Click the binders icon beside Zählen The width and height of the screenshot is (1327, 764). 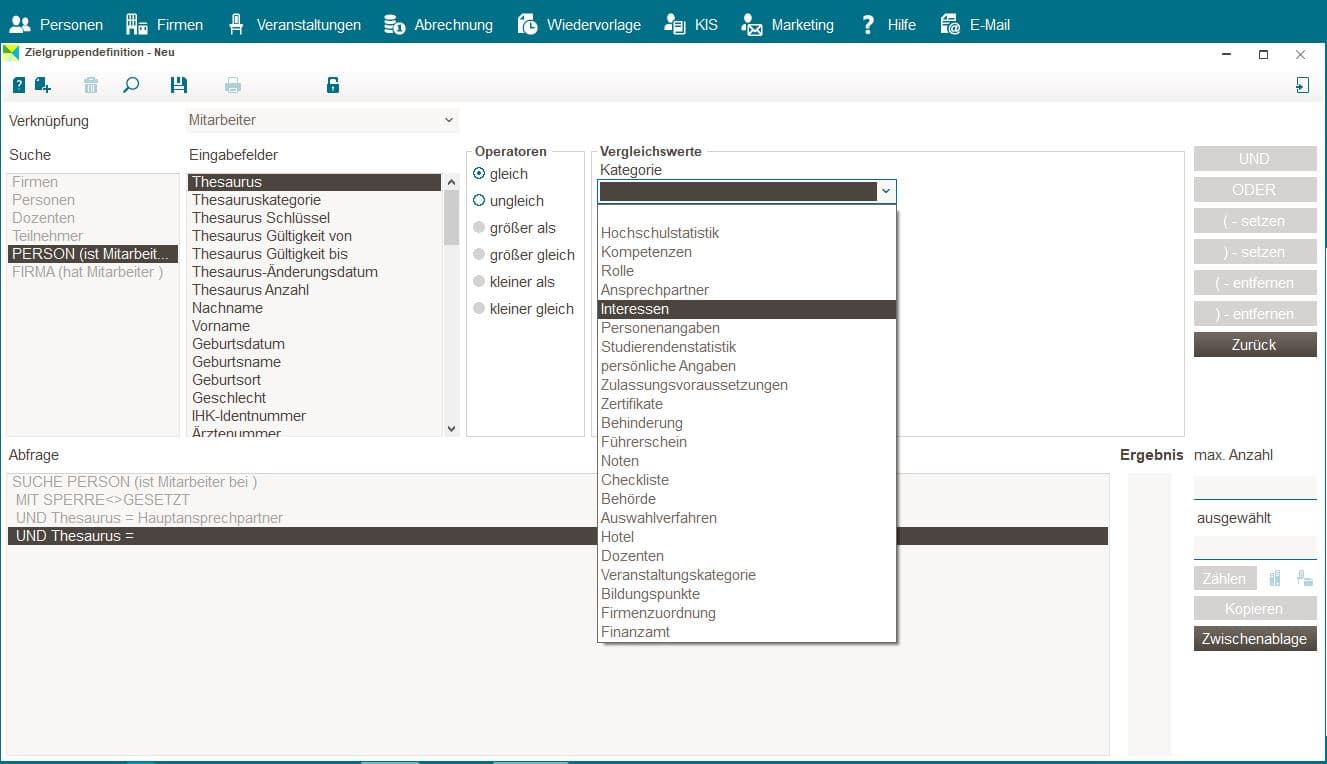click(x=1275, y=578)
